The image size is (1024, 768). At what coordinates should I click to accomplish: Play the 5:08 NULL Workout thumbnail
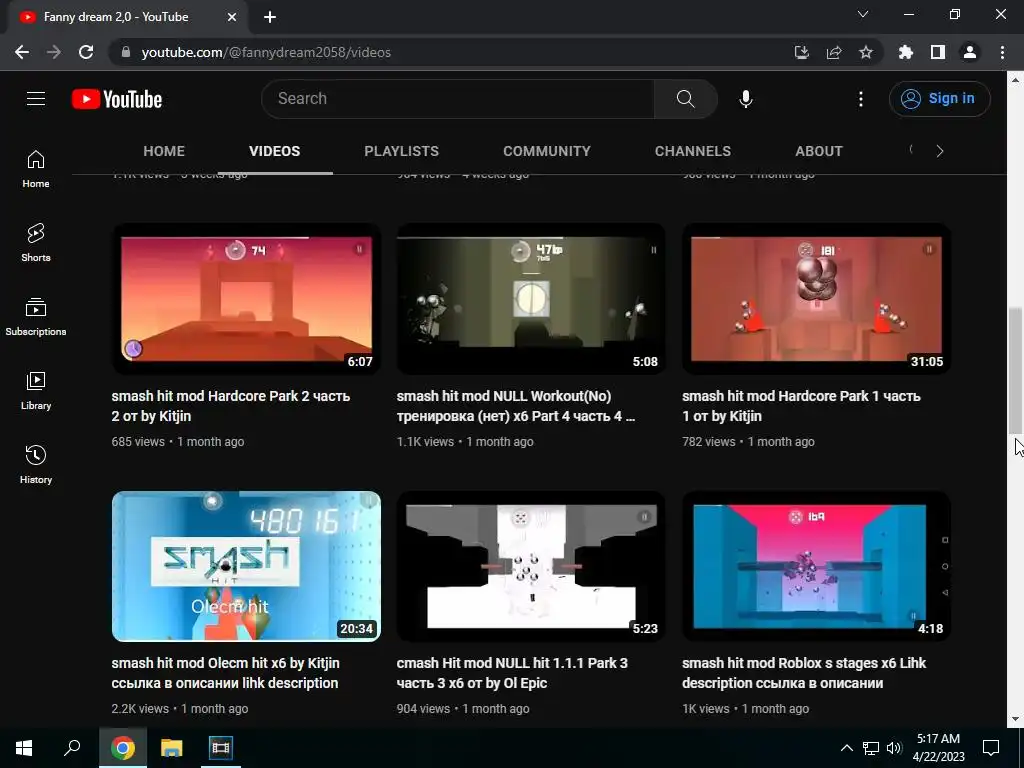[x=531, y=299]
